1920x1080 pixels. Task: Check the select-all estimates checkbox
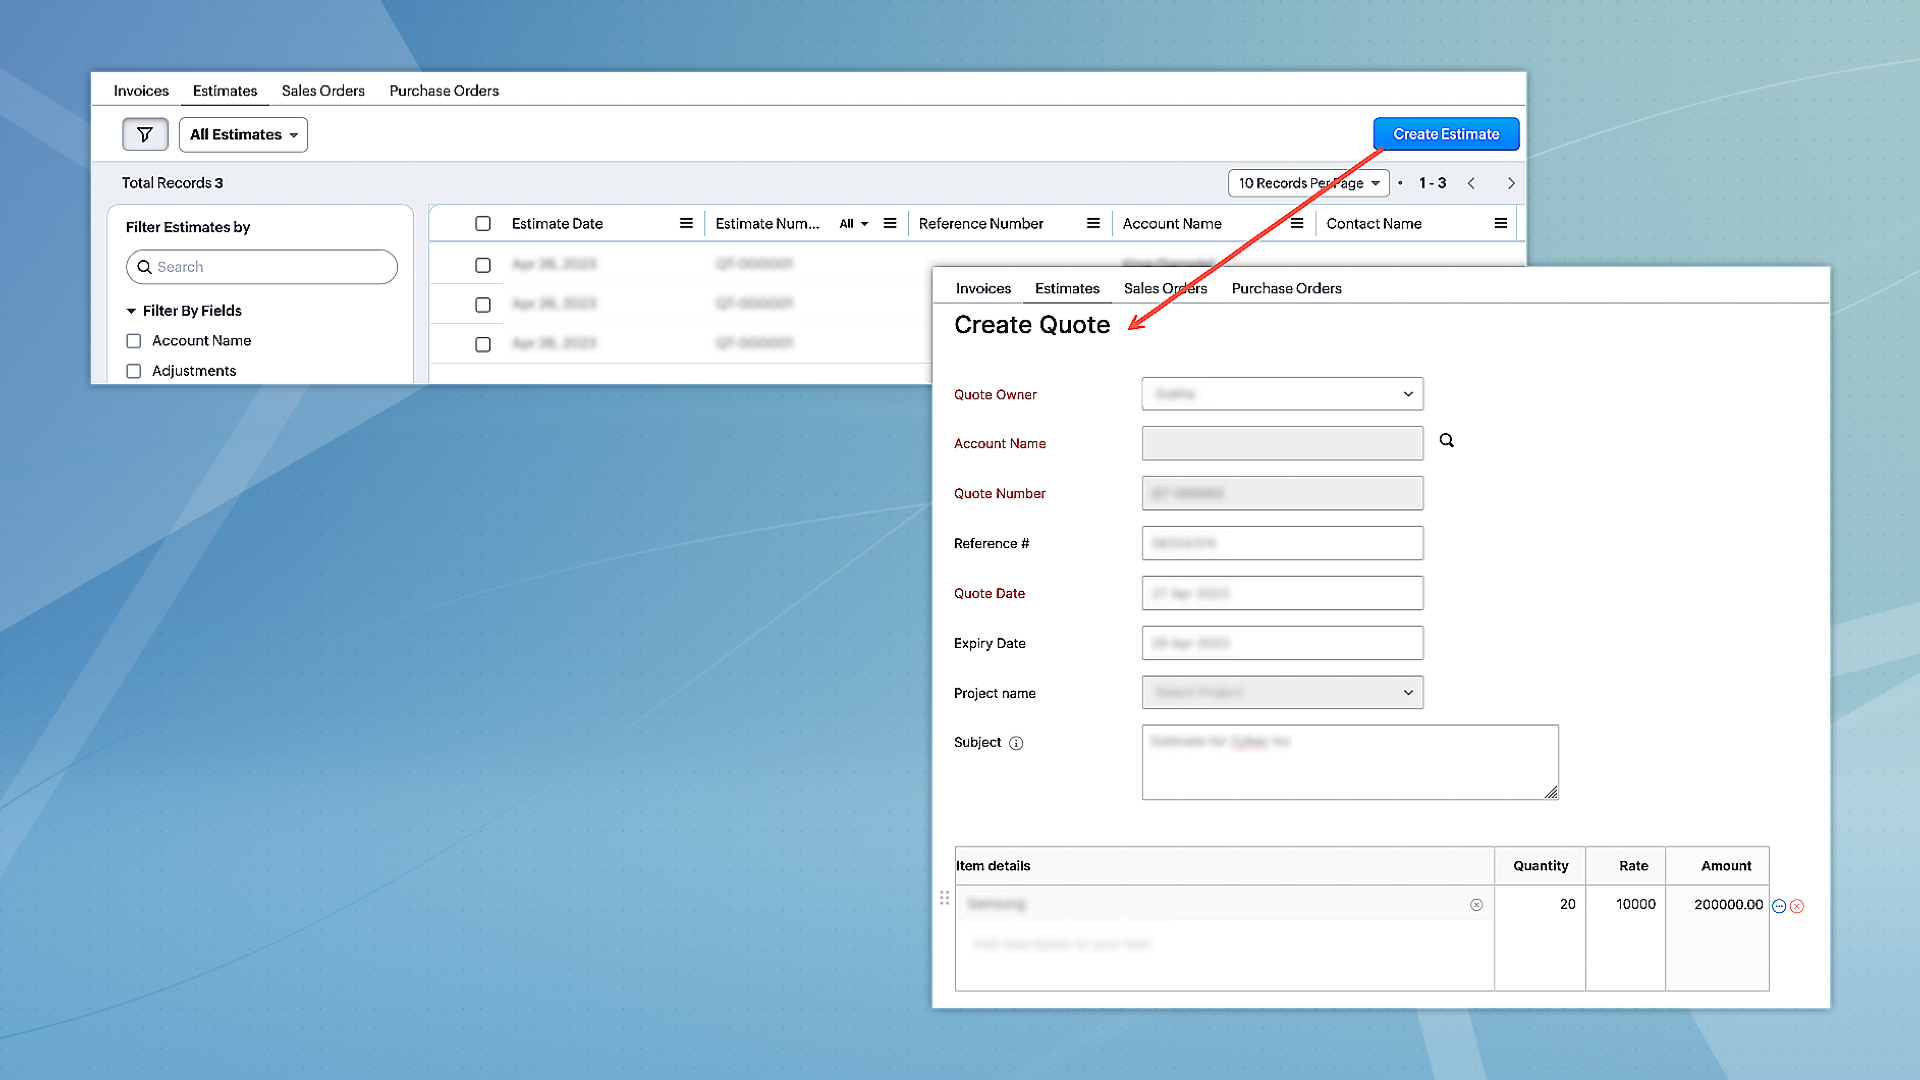[483, 223]
